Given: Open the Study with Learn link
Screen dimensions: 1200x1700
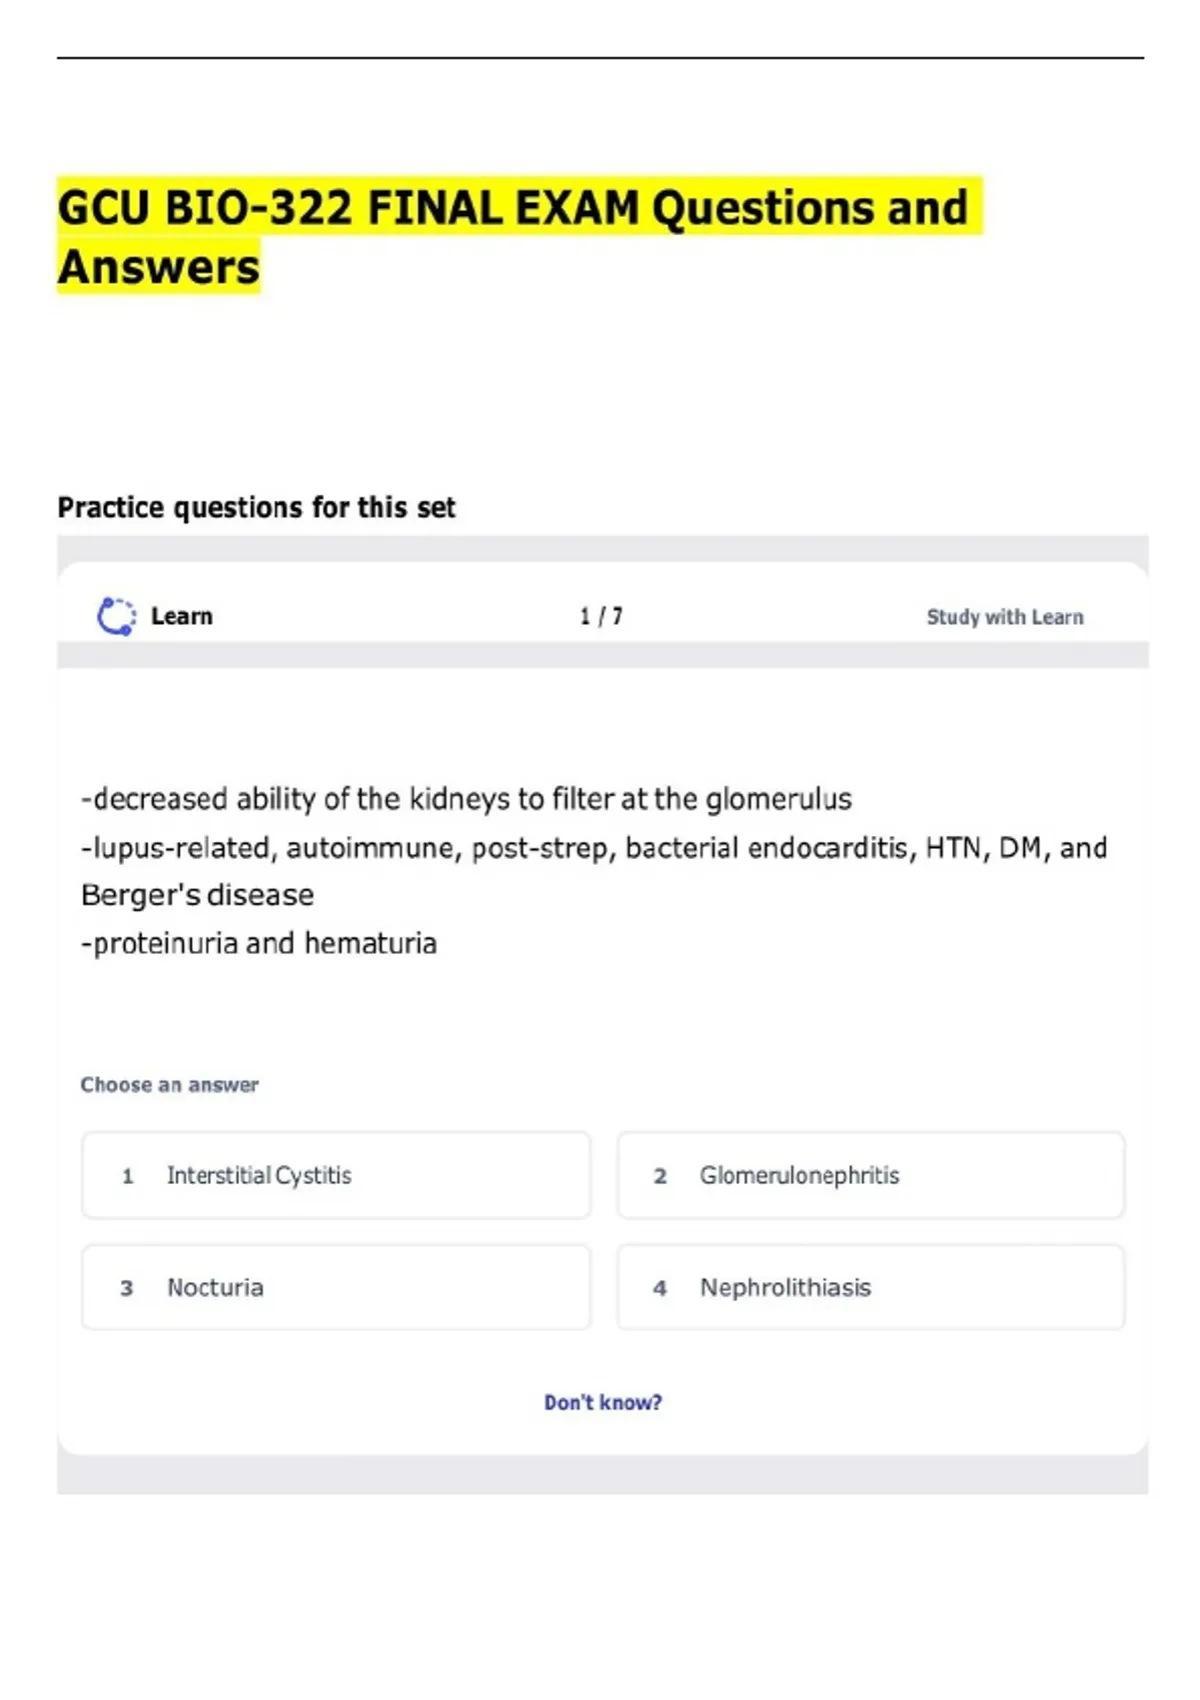Looking at the screenshot, I should (x=1005, y=617).
